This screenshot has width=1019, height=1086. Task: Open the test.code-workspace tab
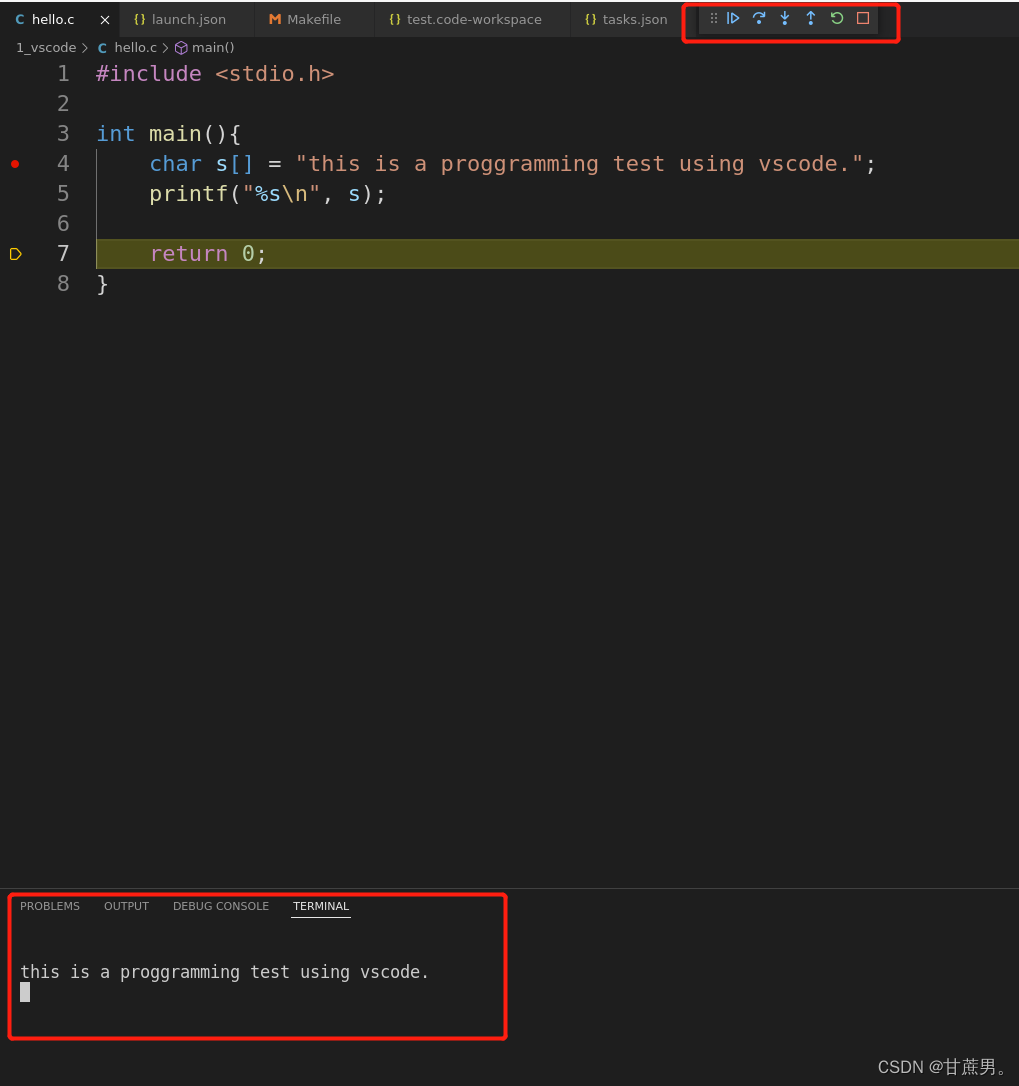tap(474, 20)
